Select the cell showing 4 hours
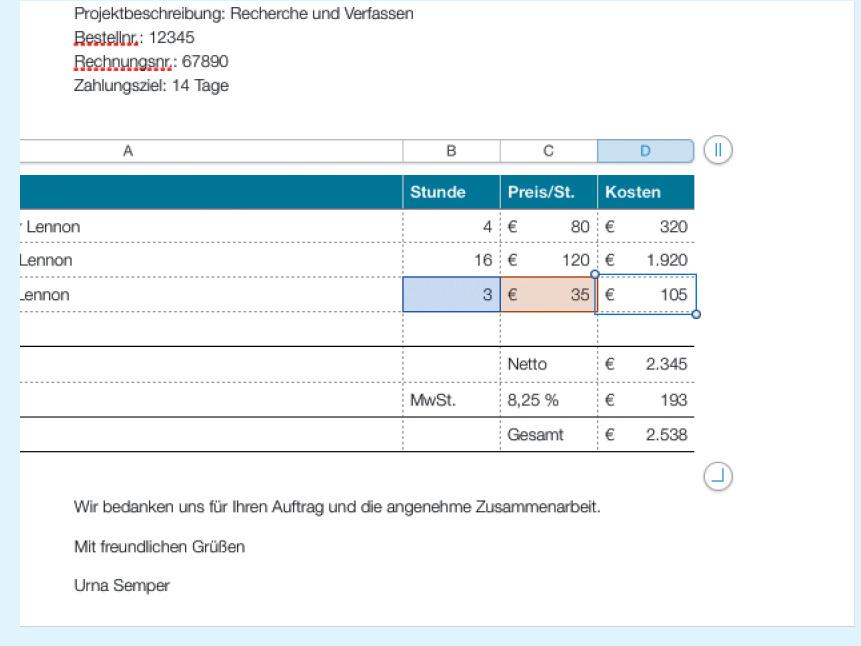Image resolution: width=861 pixels, height=646 pixels. click(x=451, y=226)
